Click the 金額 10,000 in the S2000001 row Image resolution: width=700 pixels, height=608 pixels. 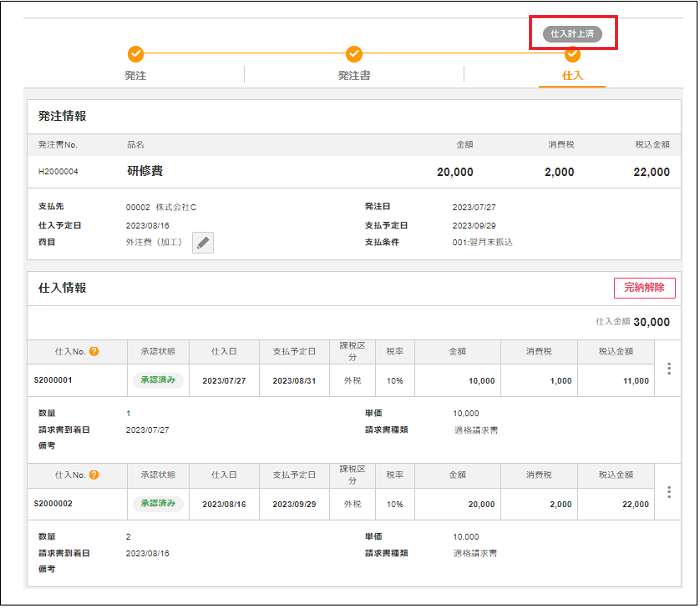tap(482, 381)
